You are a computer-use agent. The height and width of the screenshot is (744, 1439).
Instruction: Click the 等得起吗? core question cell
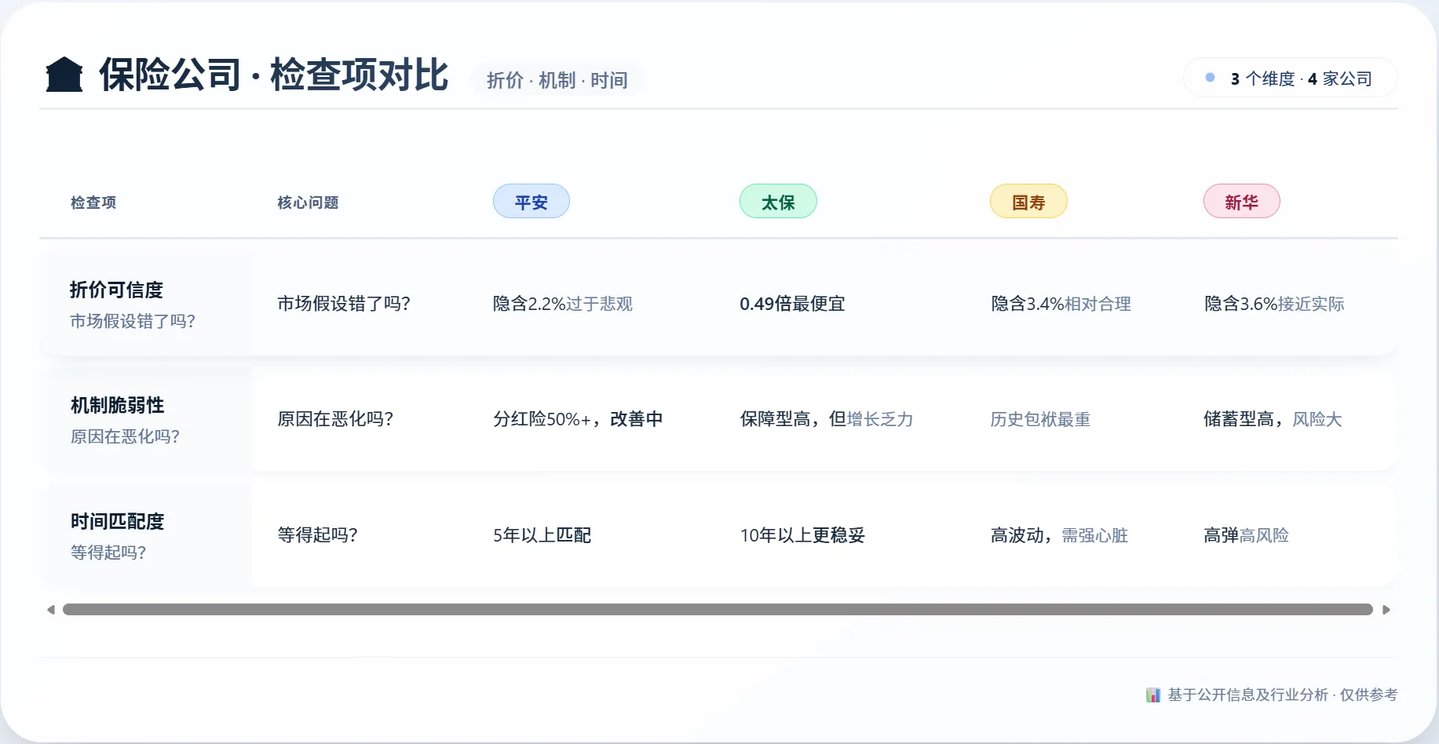317,535
